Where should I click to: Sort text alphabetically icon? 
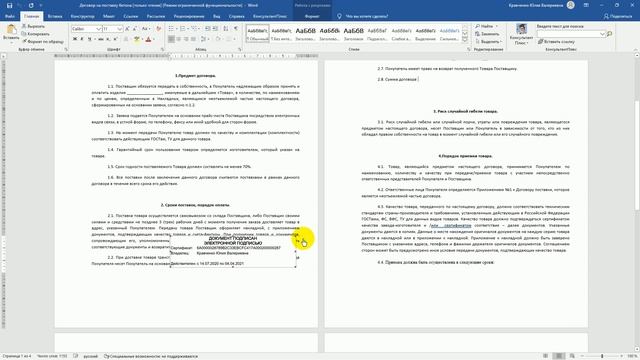226,29
